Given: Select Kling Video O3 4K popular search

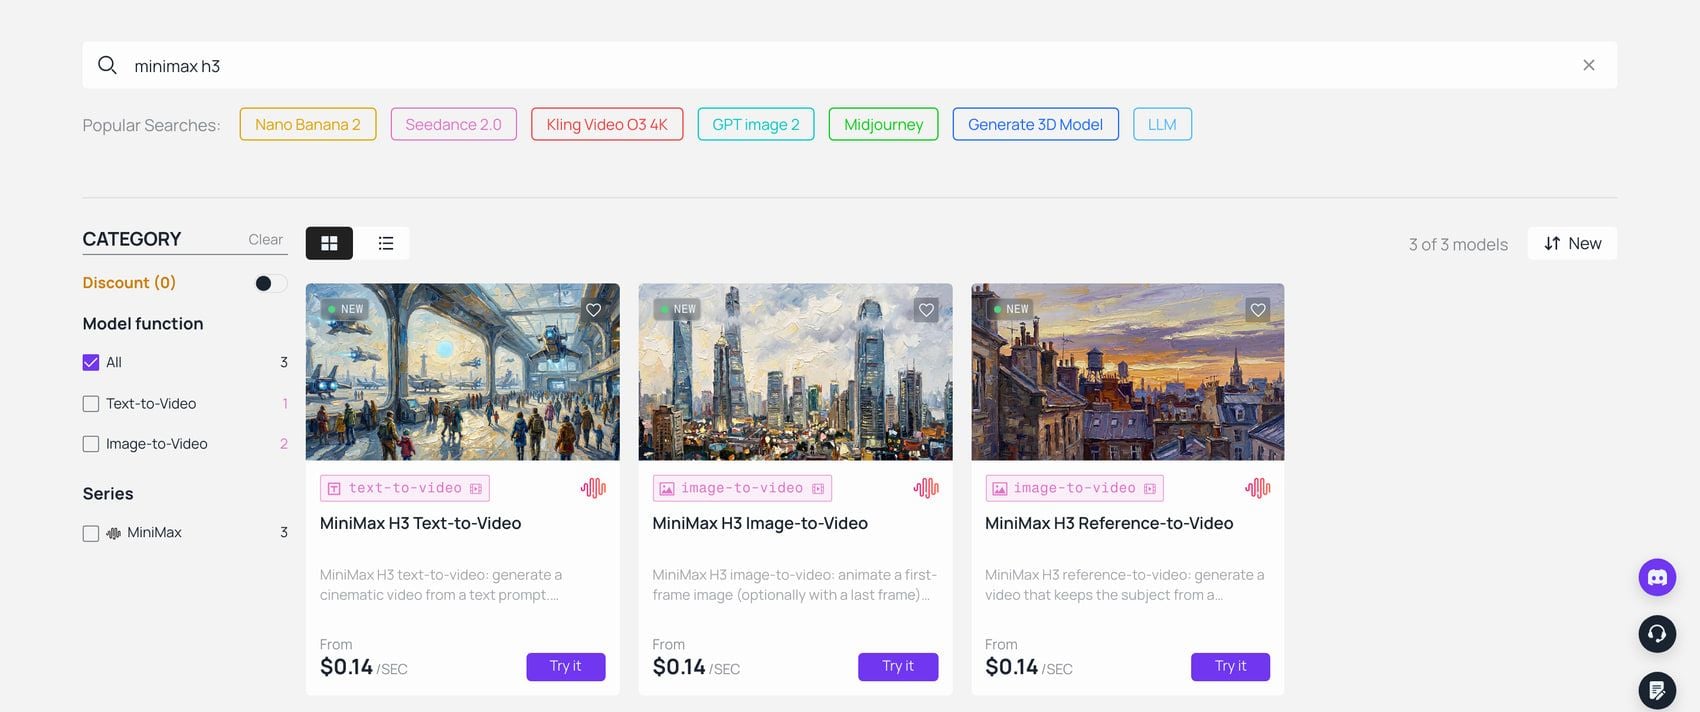Looking at the screenshot, I should (607, 124).
